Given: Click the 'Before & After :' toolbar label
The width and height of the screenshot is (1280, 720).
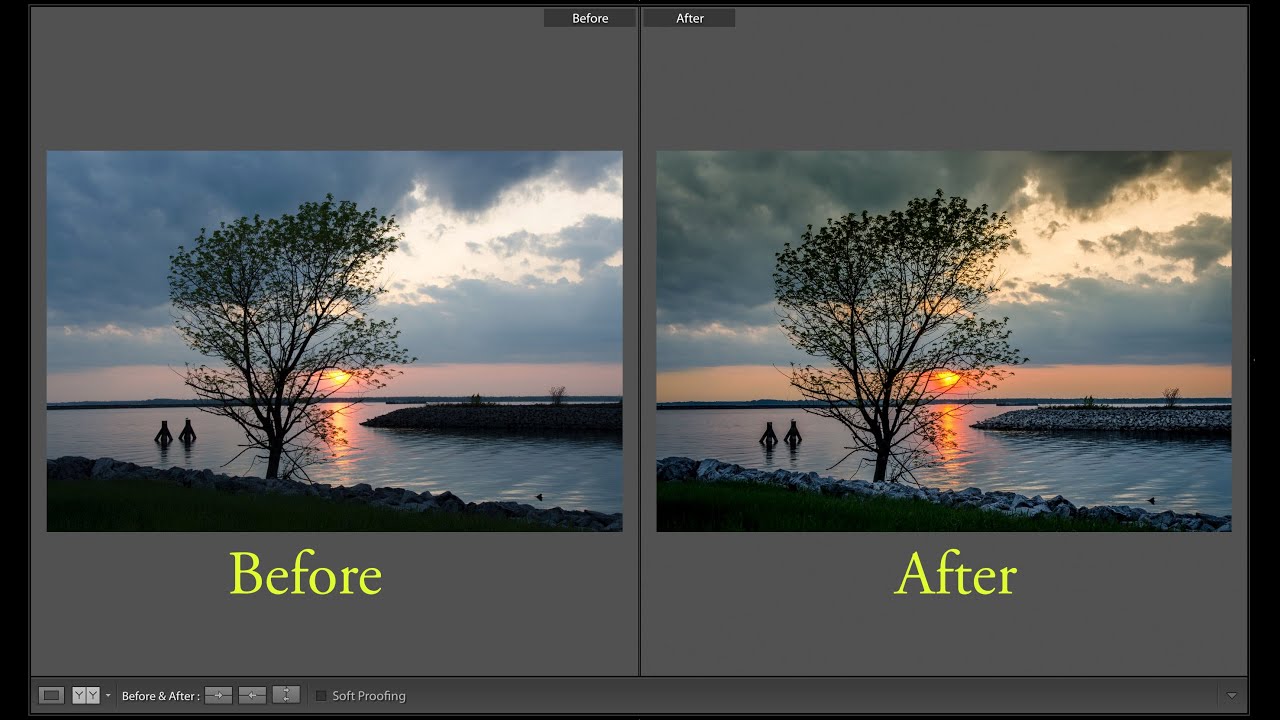Looking at the screenshot, I should (161, 696).
